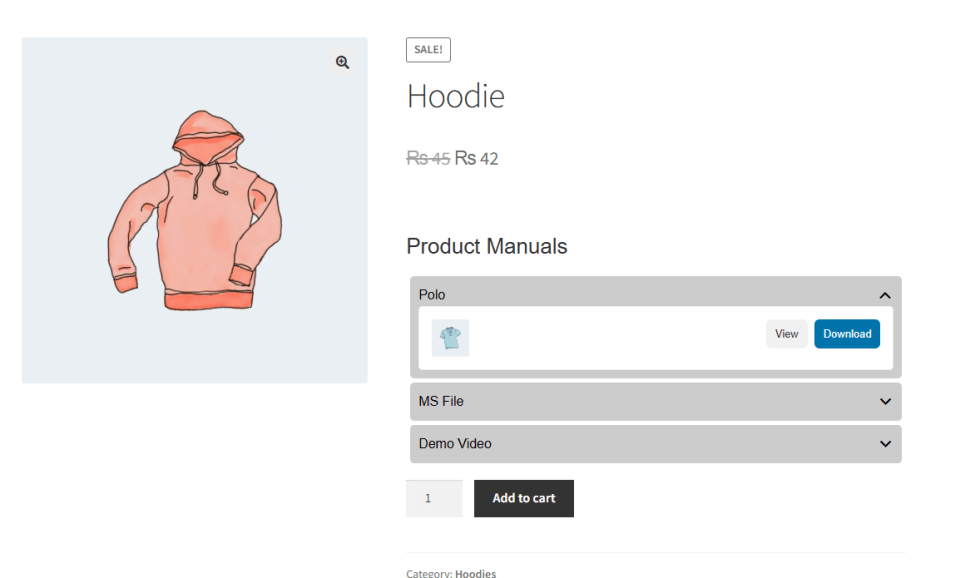
Task: Click the orange hoodie product image
Action: (x=194, y=210)
